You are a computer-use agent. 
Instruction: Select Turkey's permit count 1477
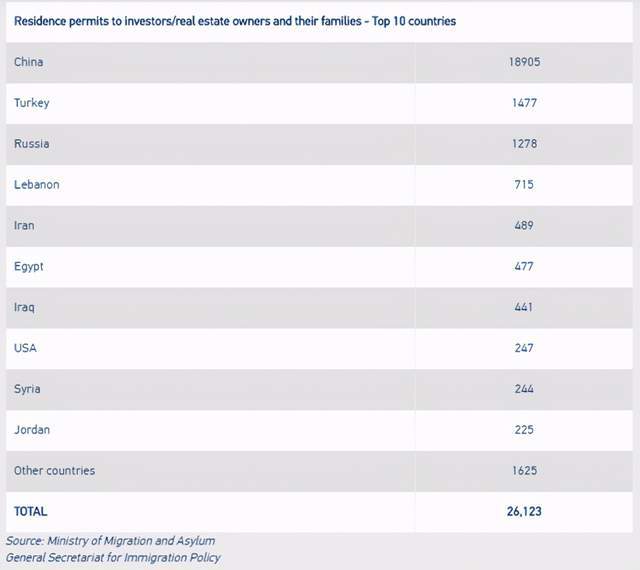(x=524, y=103)
